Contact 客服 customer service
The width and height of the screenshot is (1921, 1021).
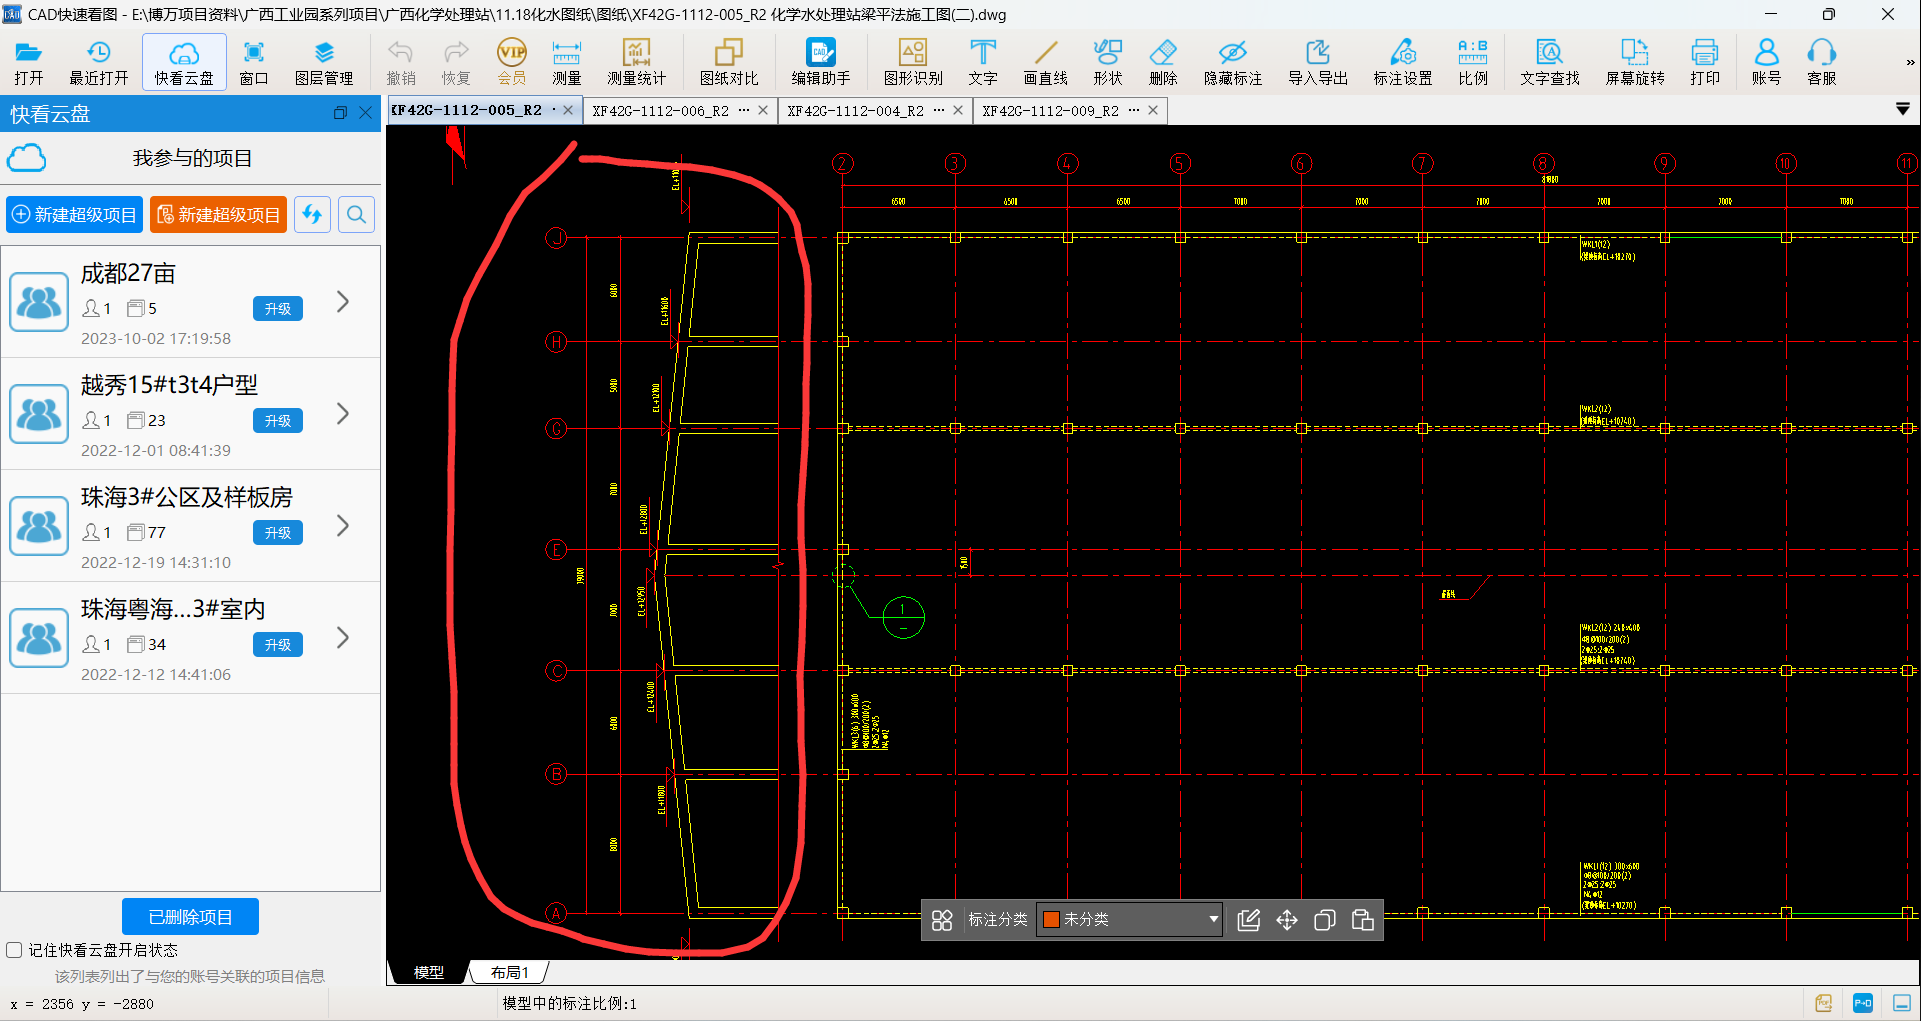pyautogui.click(x=1822, y=62)
